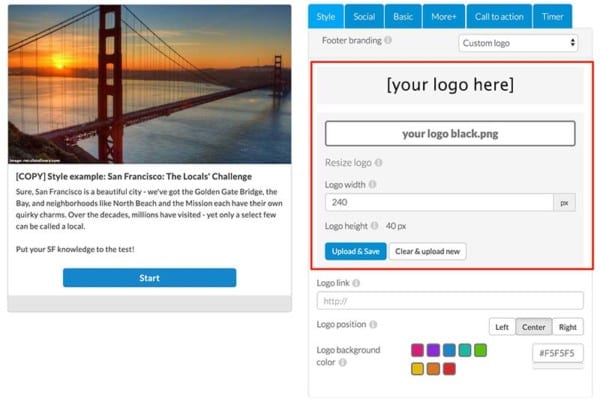Click info icon next to Footer branding
Image resolution: width=600 pixels, height=399 pixels.
pyautogui.click(x=388, y=40)
